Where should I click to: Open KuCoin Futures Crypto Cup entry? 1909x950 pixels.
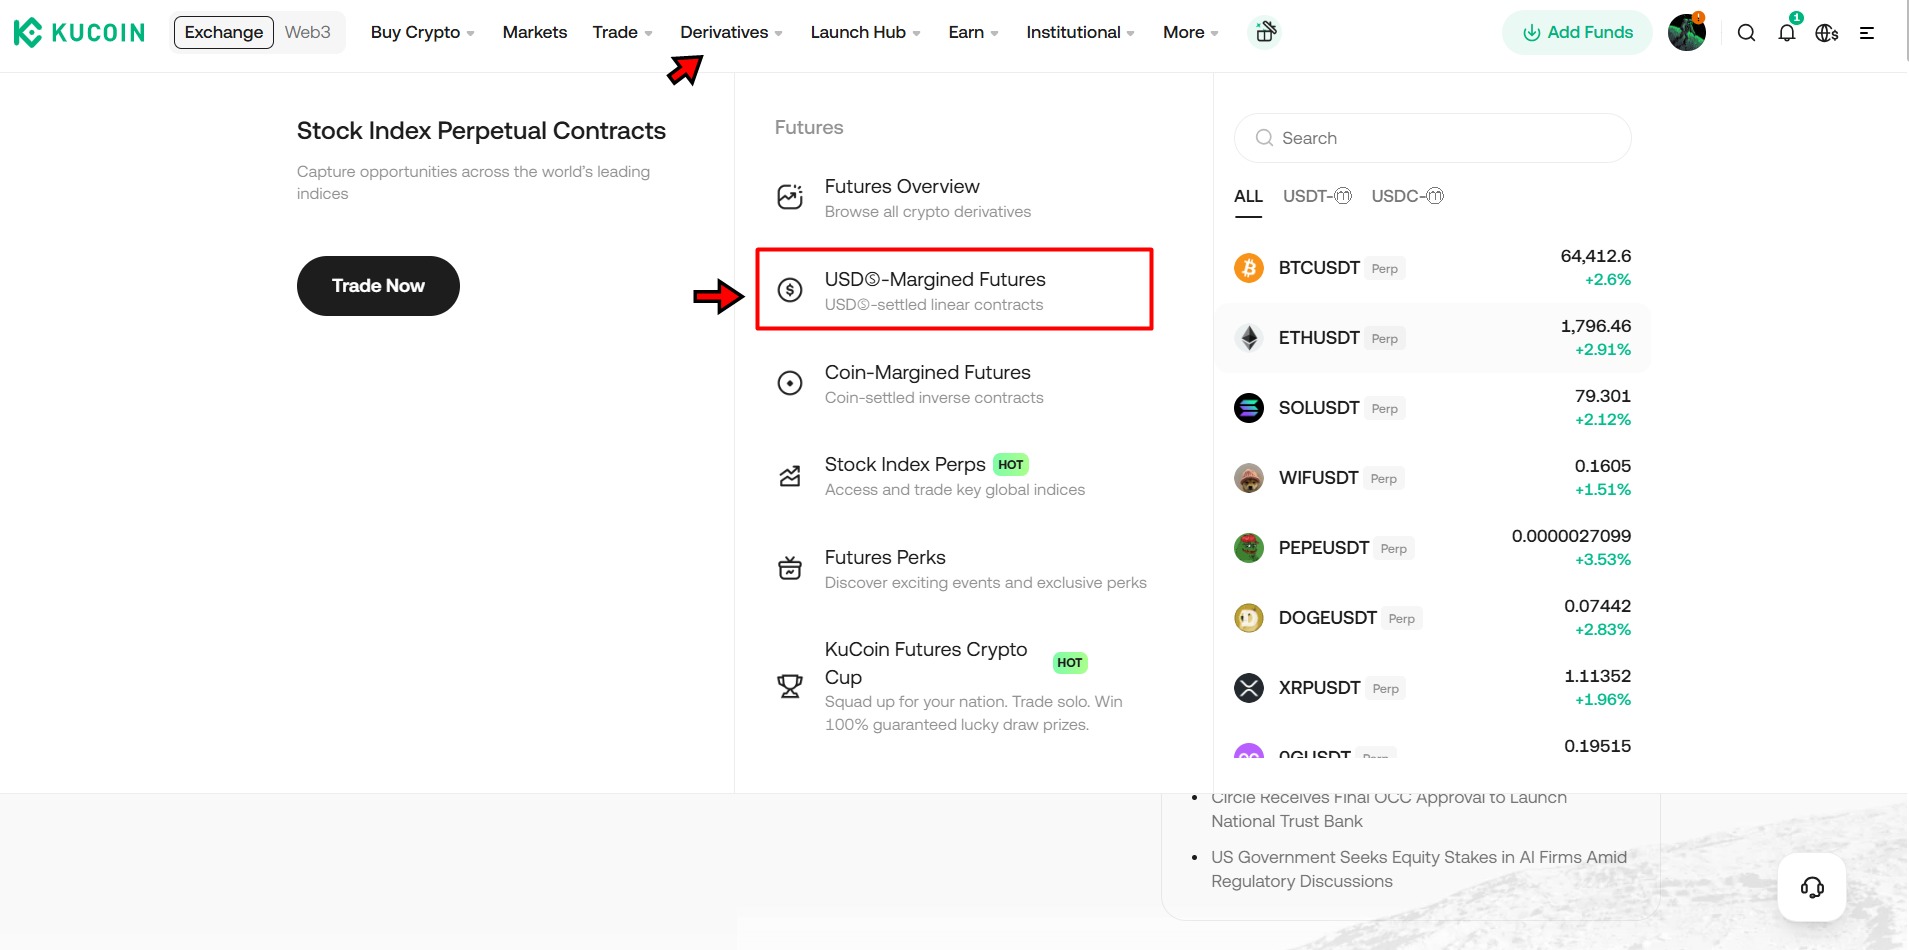click(x=954, y=686)
